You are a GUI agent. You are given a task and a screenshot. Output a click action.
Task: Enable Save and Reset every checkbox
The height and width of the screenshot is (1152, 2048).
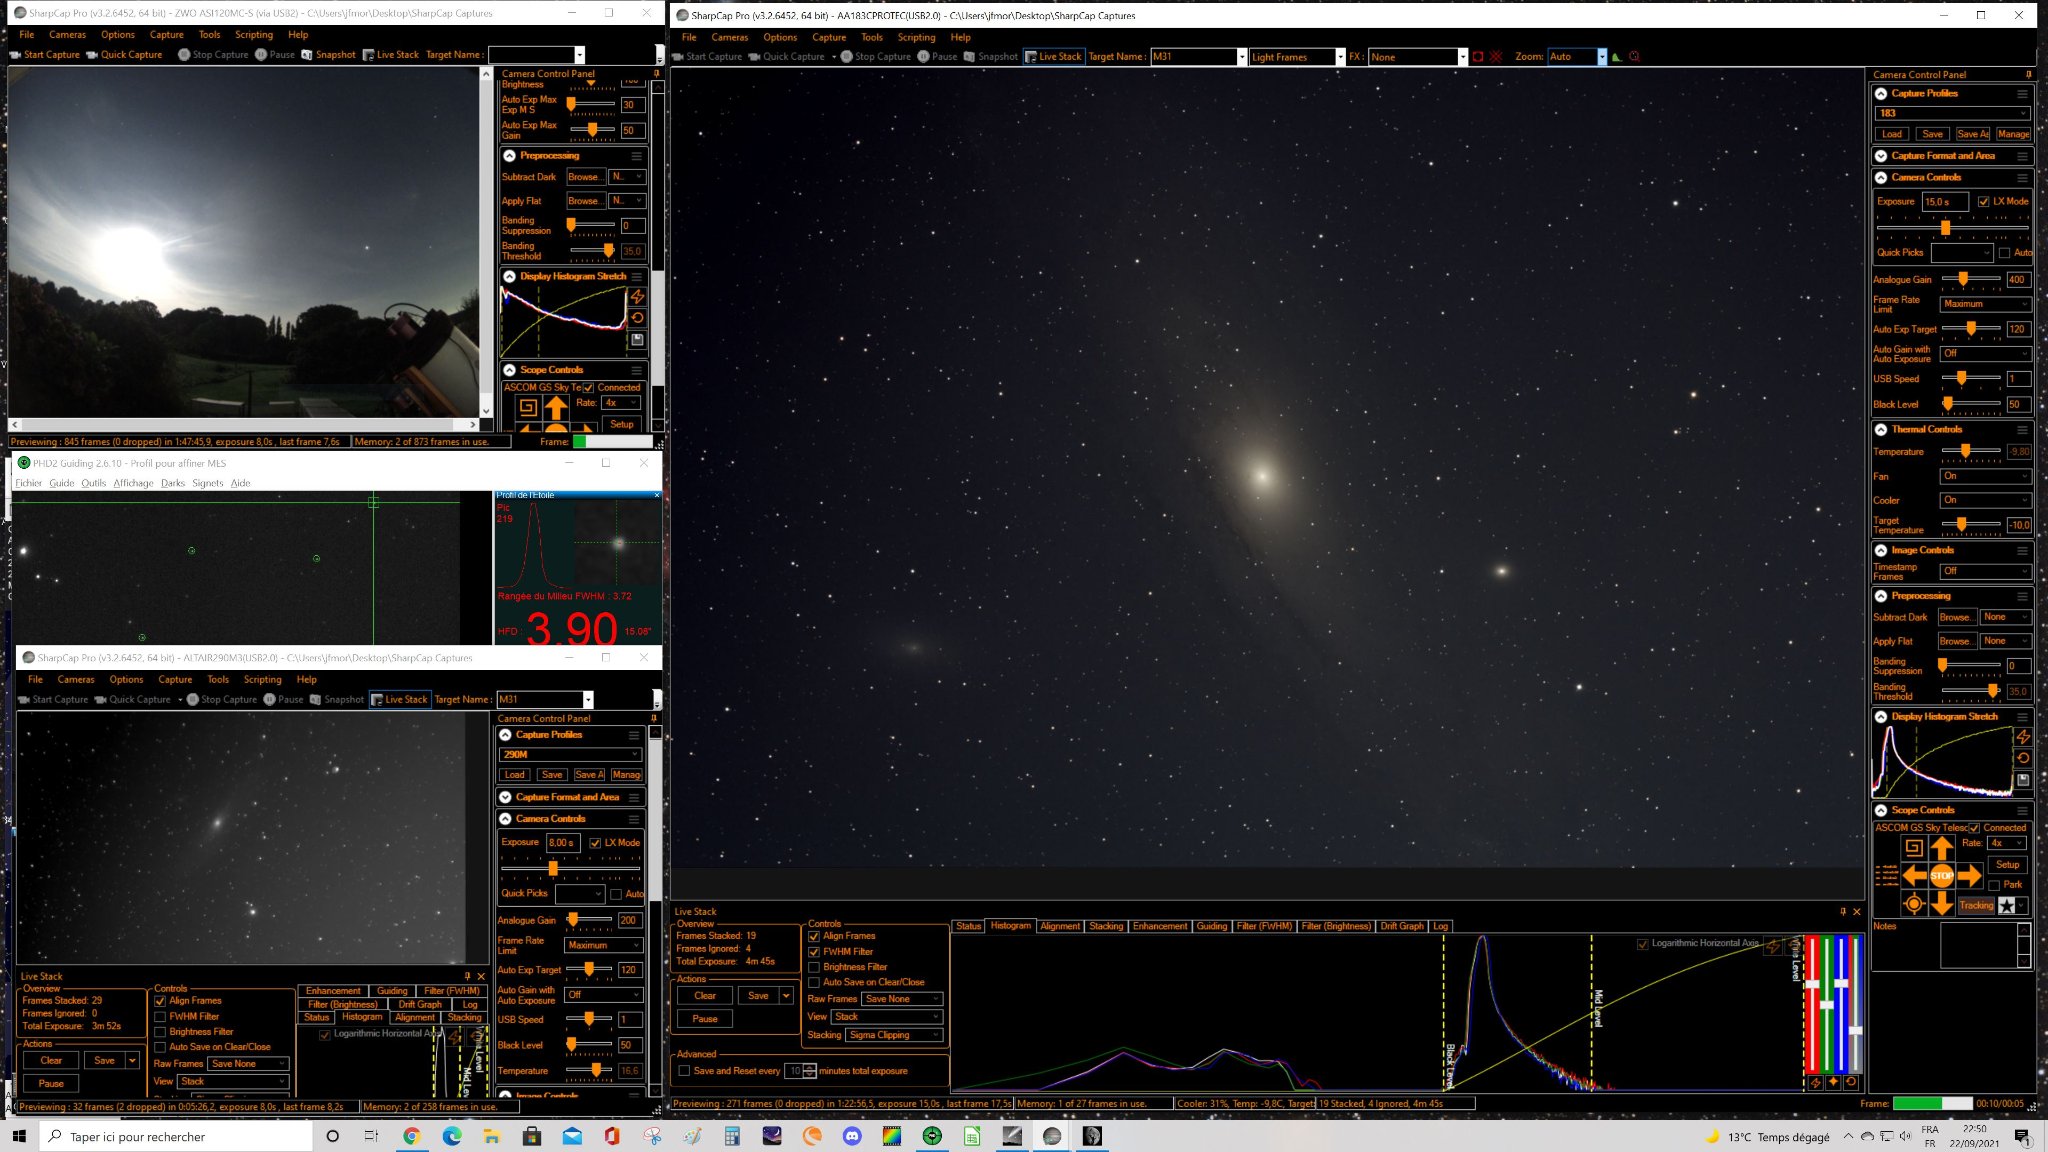(684, 1071)
